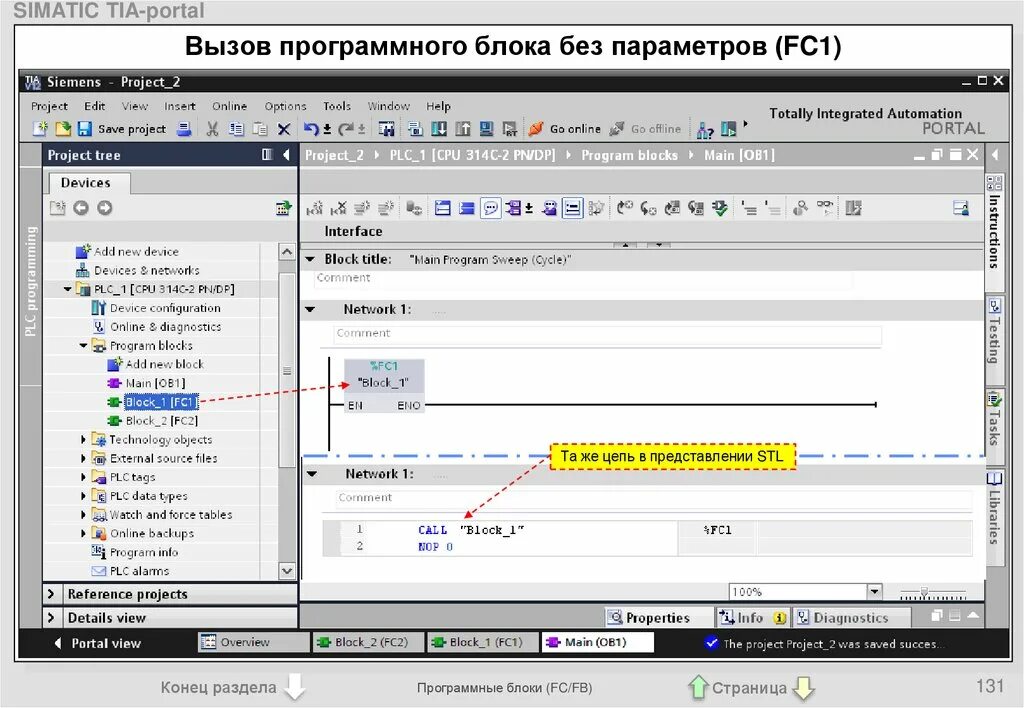Expand the PLC data types folder
Viewport: 1024px width, 708px height.
coord(83,496)
